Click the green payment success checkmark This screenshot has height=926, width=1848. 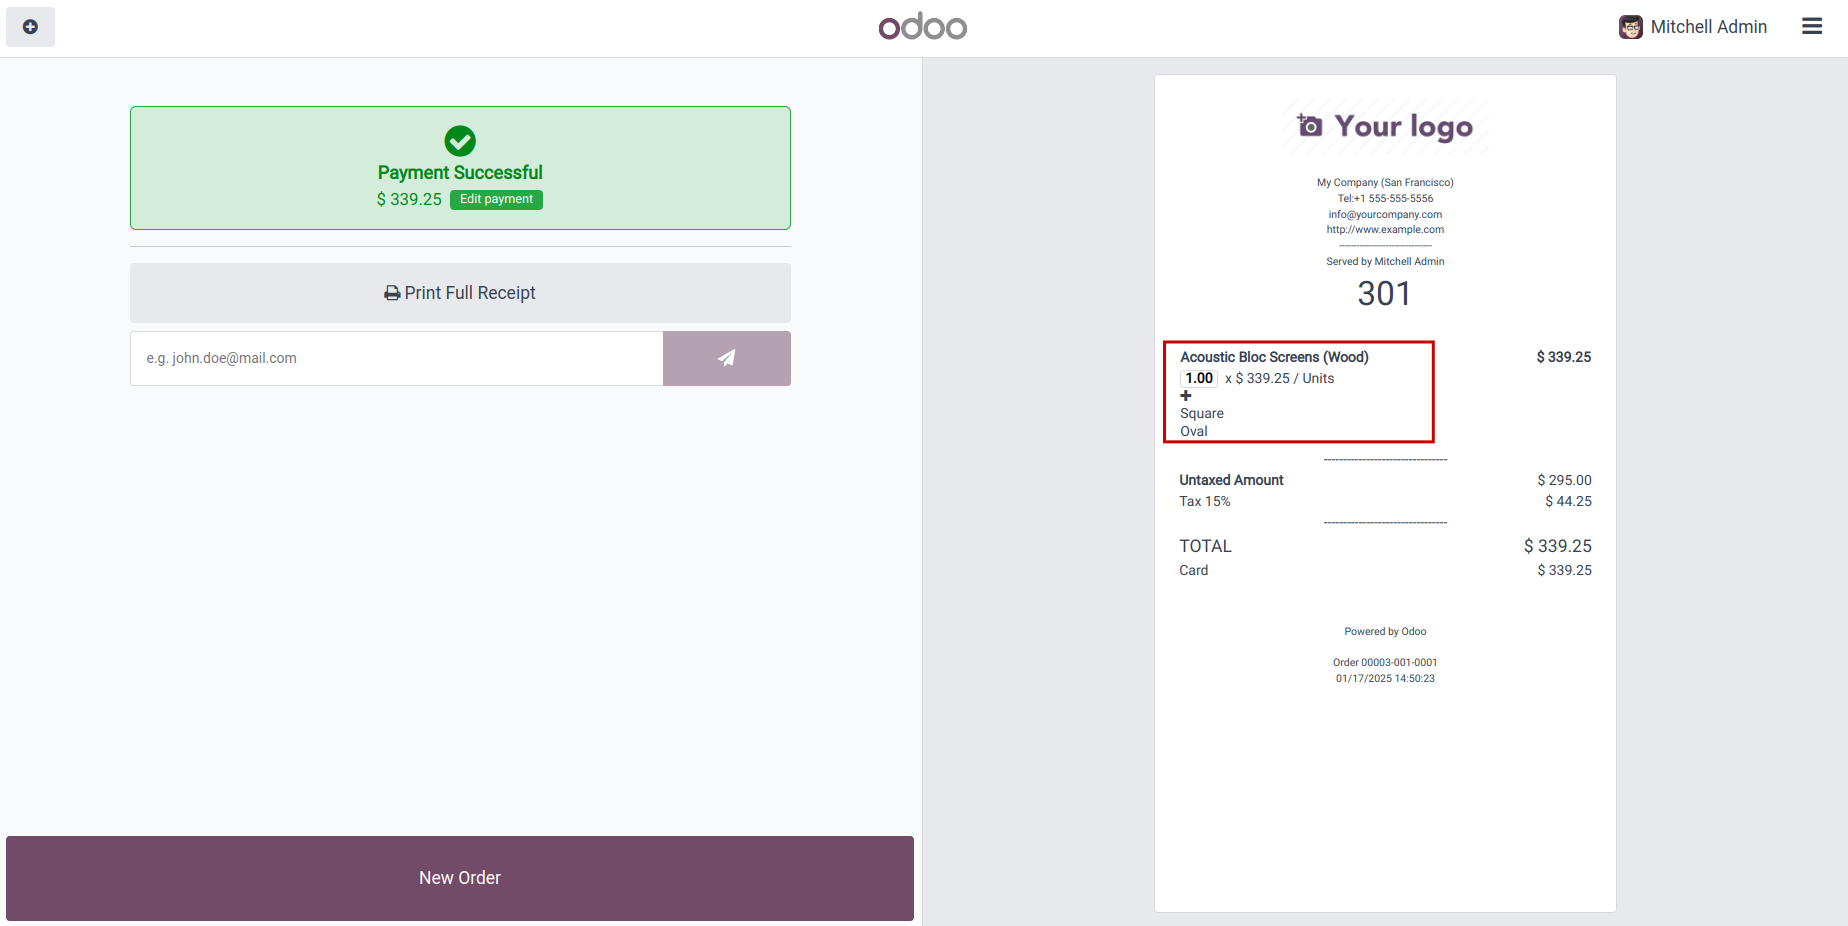coord(460,141)
